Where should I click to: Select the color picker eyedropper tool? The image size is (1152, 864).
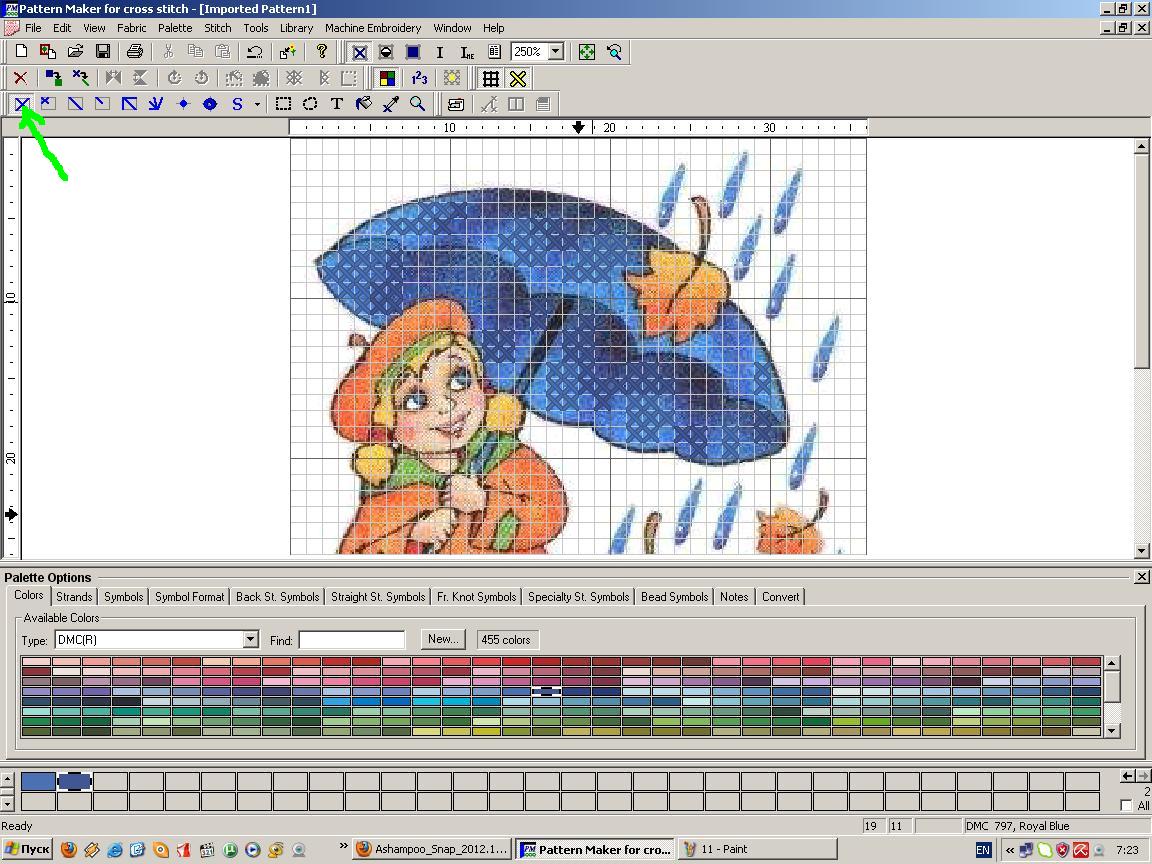[x=391, y=104]
